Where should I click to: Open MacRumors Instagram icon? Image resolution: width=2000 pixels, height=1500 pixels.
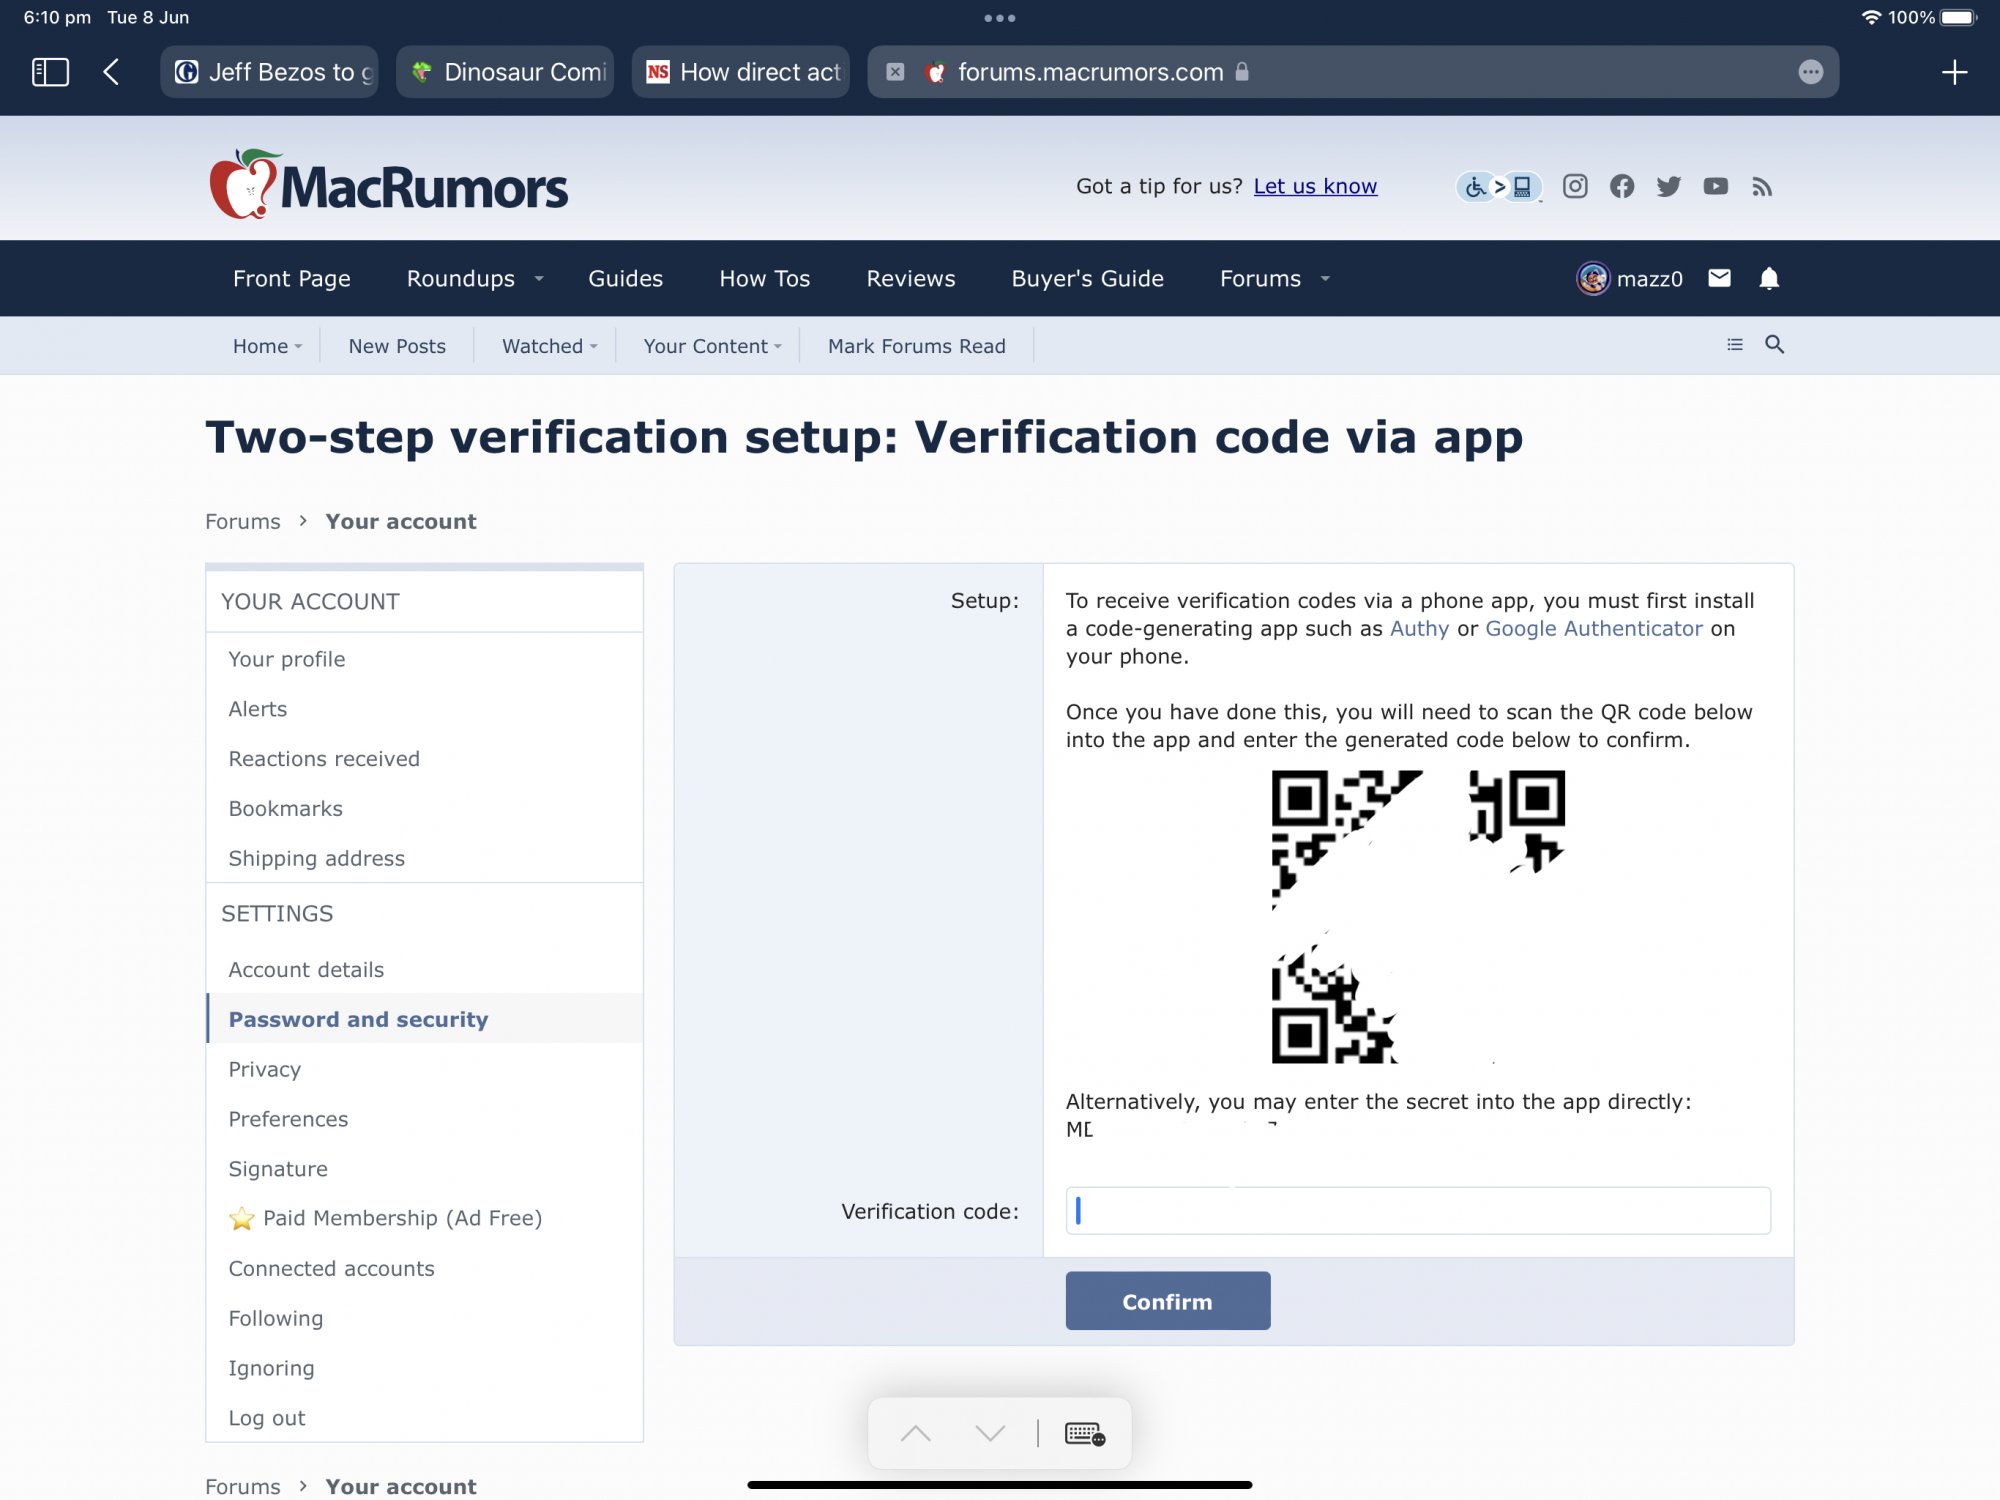coord(1575,186)
